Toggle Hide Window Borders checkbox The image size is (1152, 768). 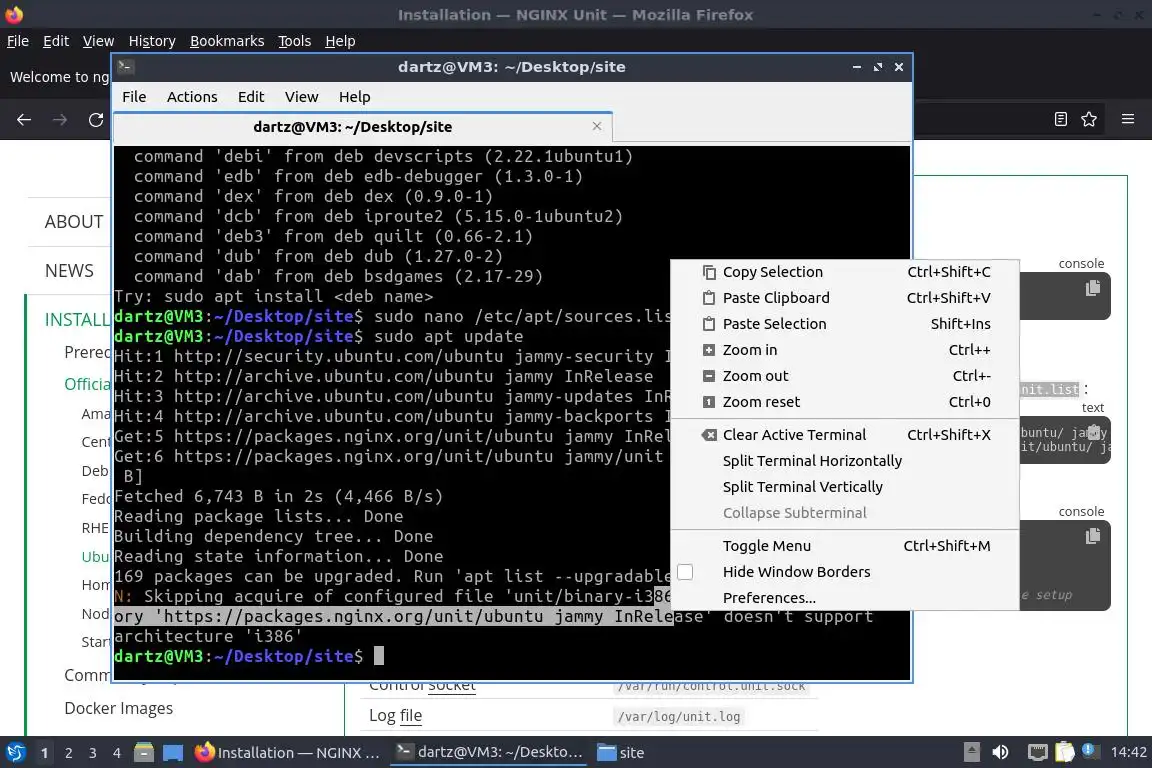tap(685, 572)
